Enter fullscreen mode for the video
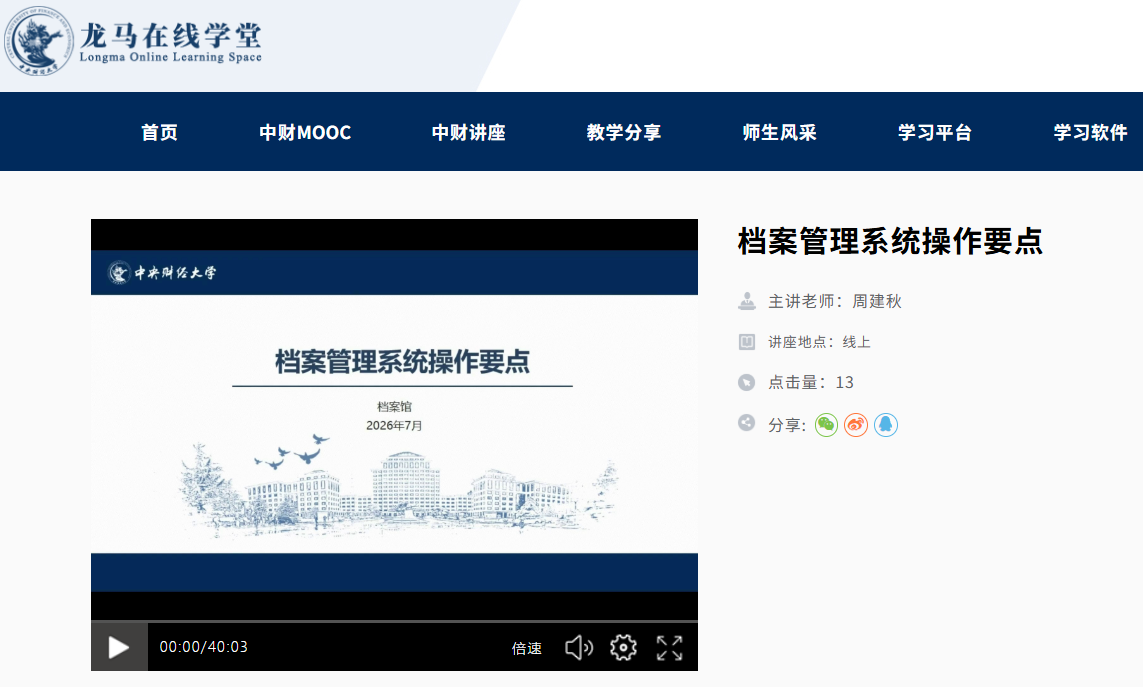Viewport: 1143px width, 687px height. pyautogui.click(x=669, y=648)
